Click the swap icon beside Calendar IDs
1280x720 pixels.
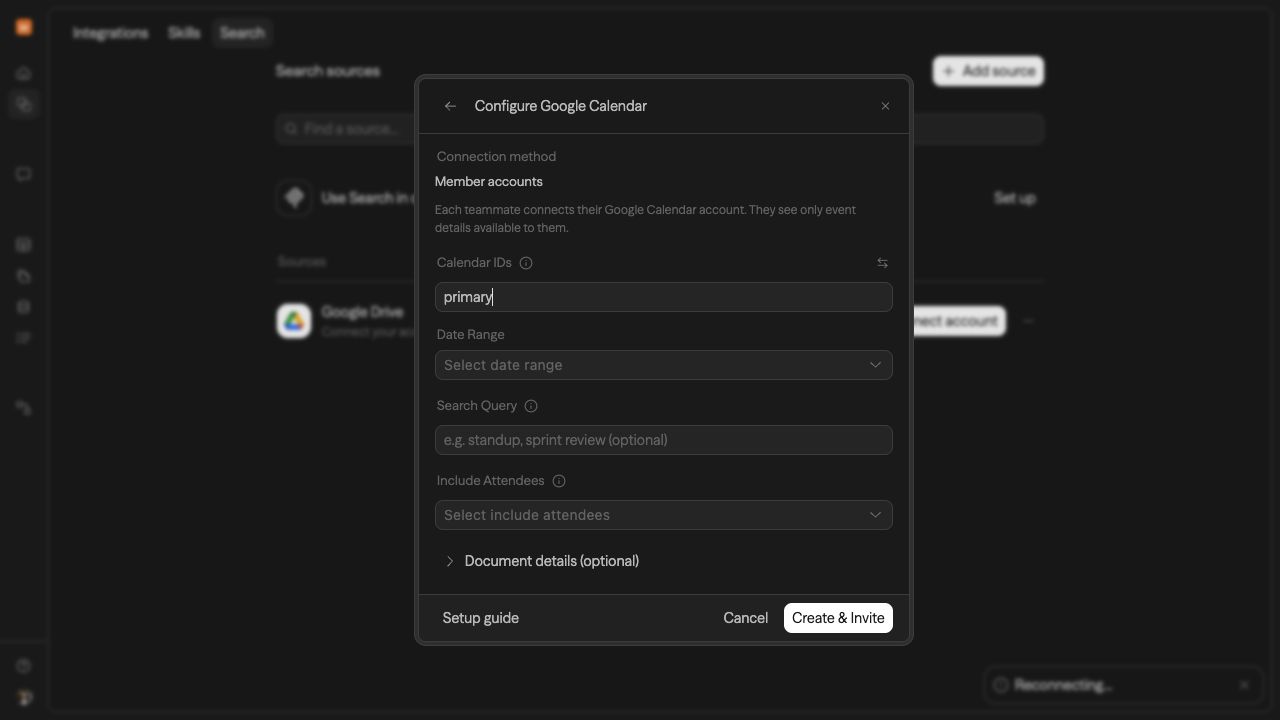pos(882,263)
